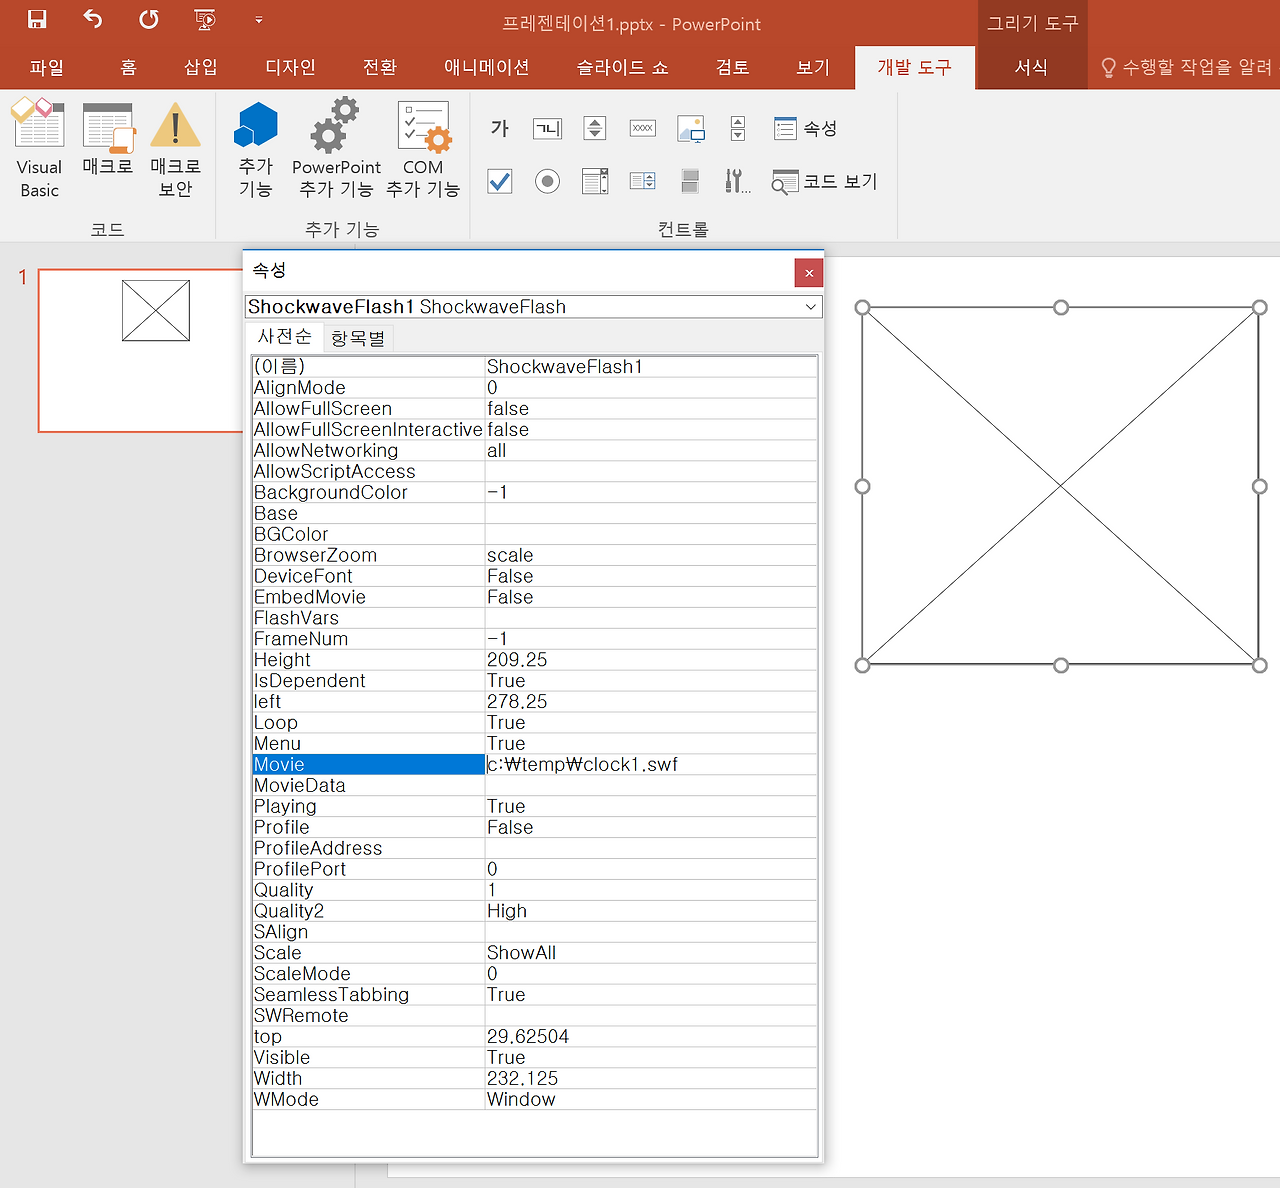
Task: Switch to the 서식 (Format) ribbon tab
Action: pyautogui.click(x=1031, y=67)
